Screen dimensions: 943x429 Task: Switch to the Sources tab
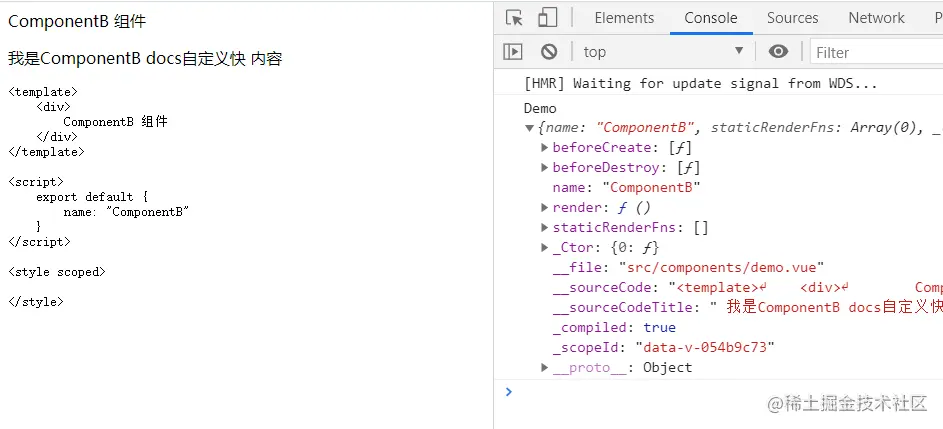(x=792, y=18)
